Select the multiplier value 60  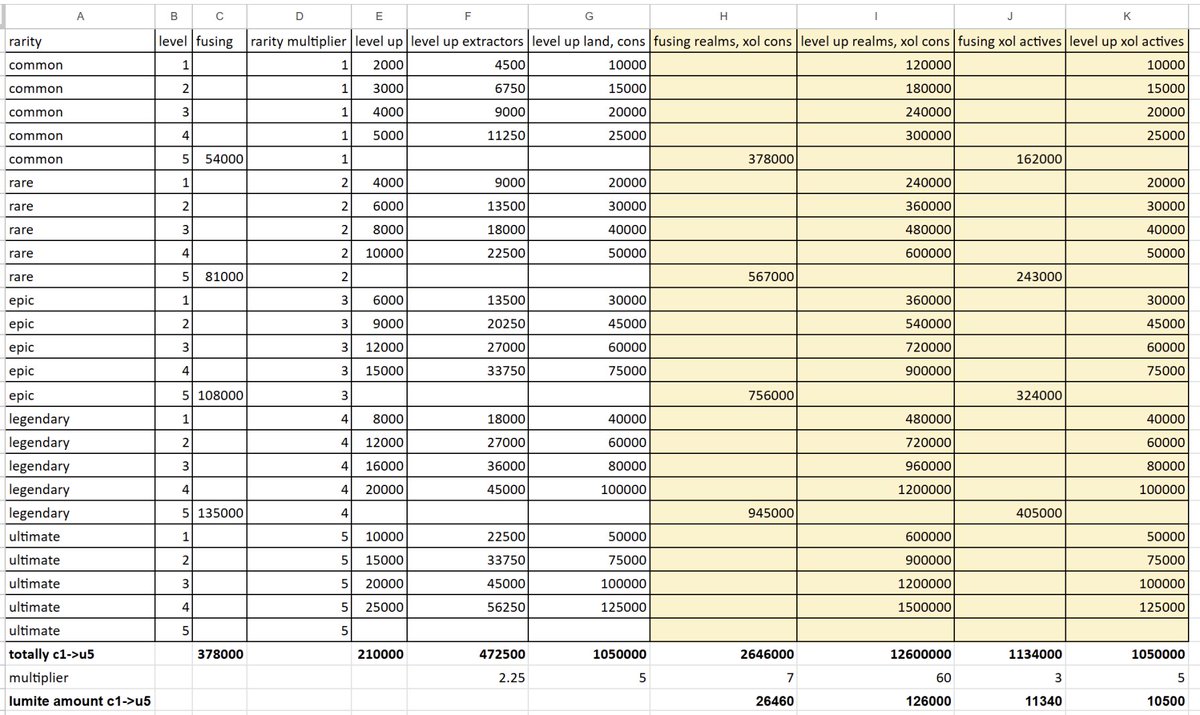pyautogui.click(x=876, y=677)
